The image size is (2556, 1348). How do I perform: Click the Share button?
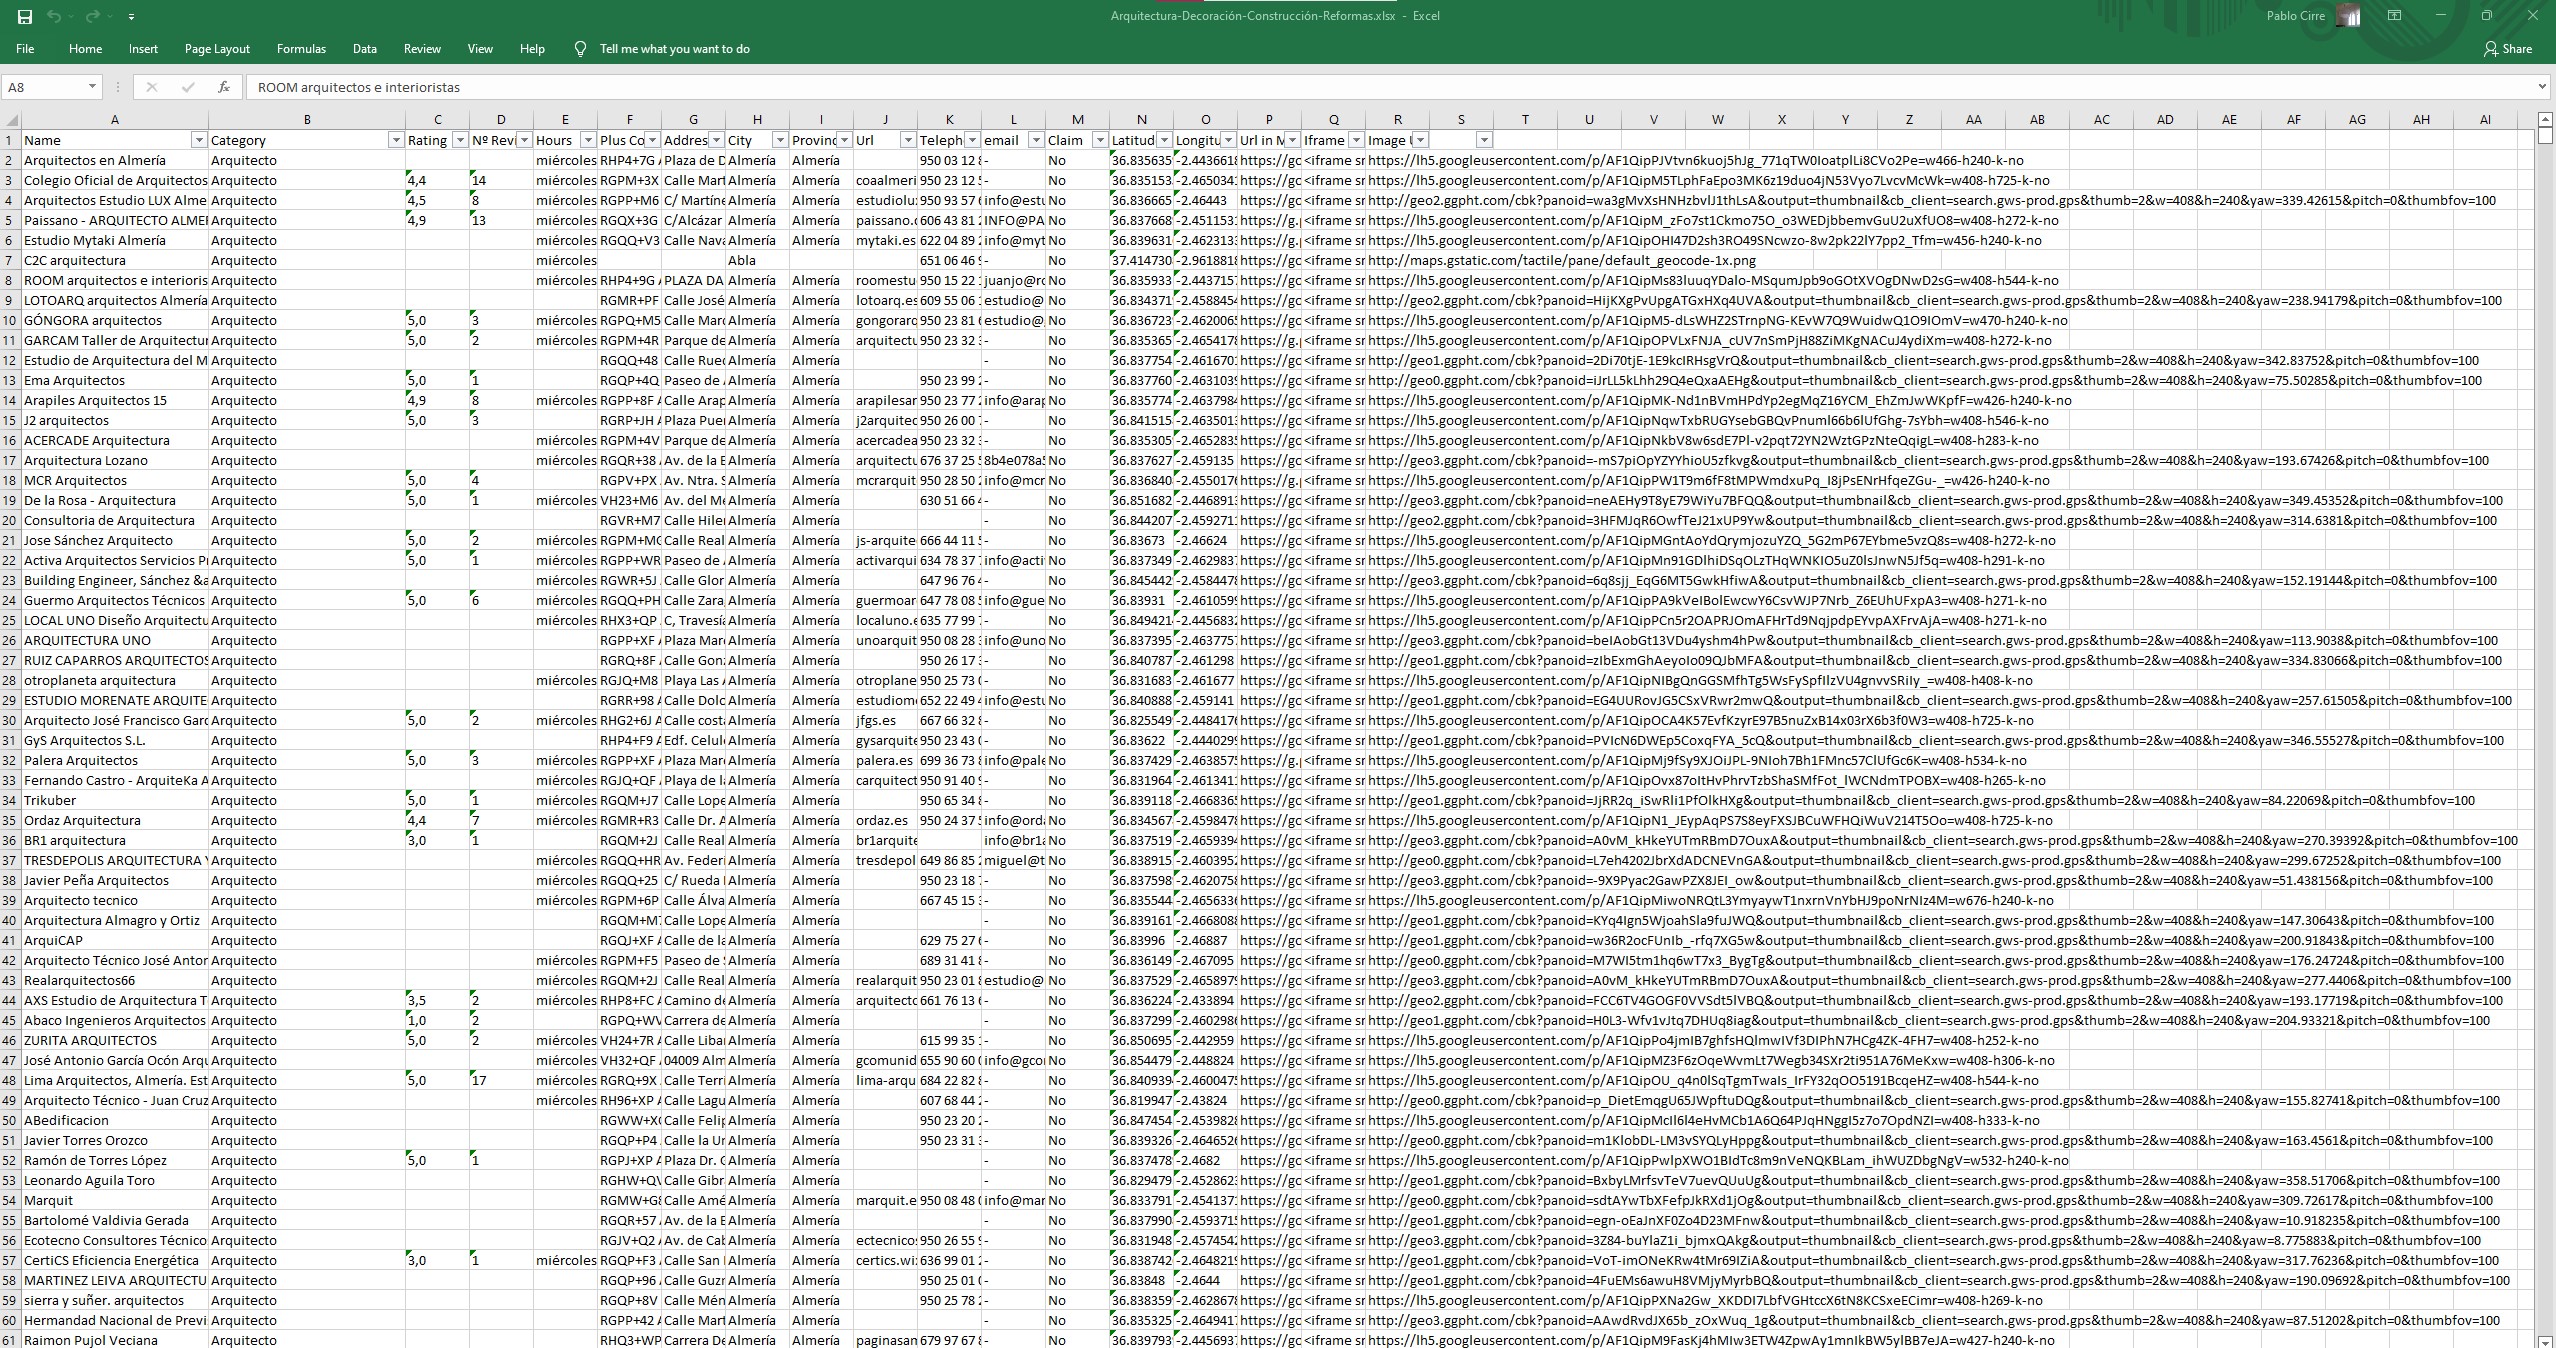[2508, 49]
